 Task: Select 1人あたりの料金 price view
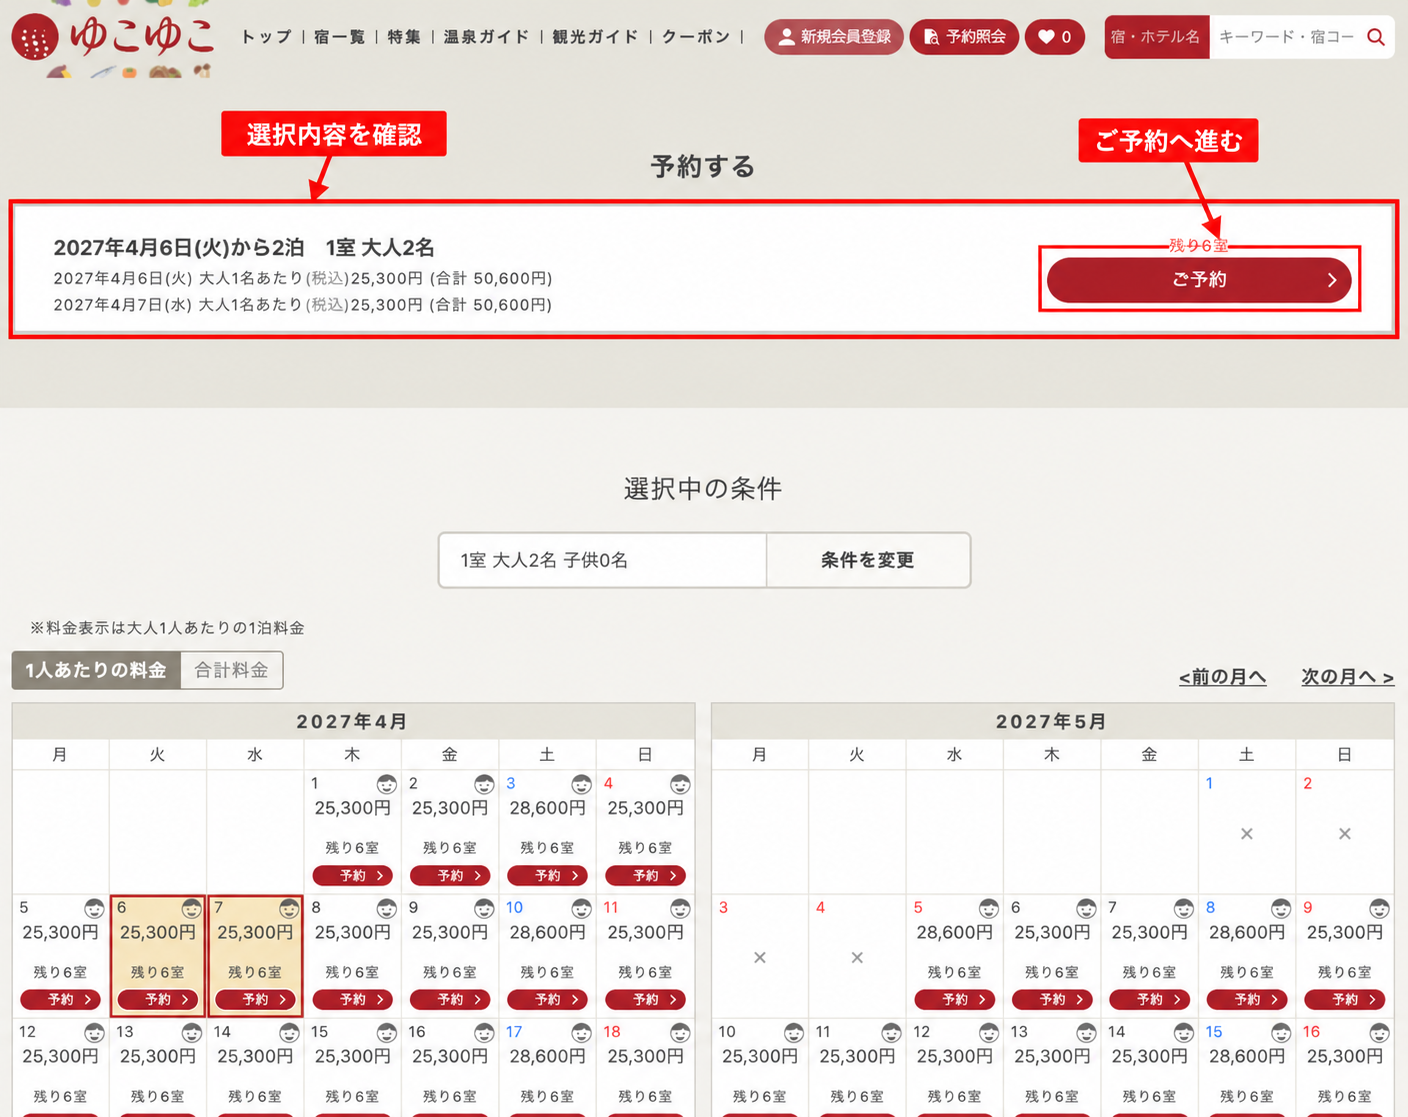coord(96,670)
